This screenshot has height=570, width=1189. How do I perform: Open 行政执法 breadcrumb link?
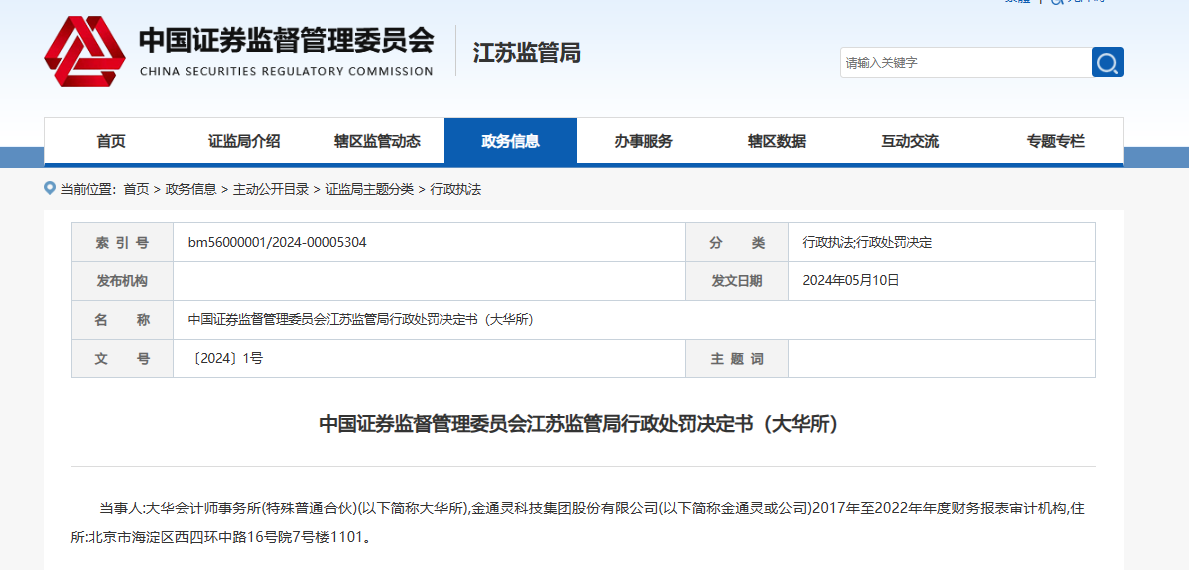[x=456, y=189]
